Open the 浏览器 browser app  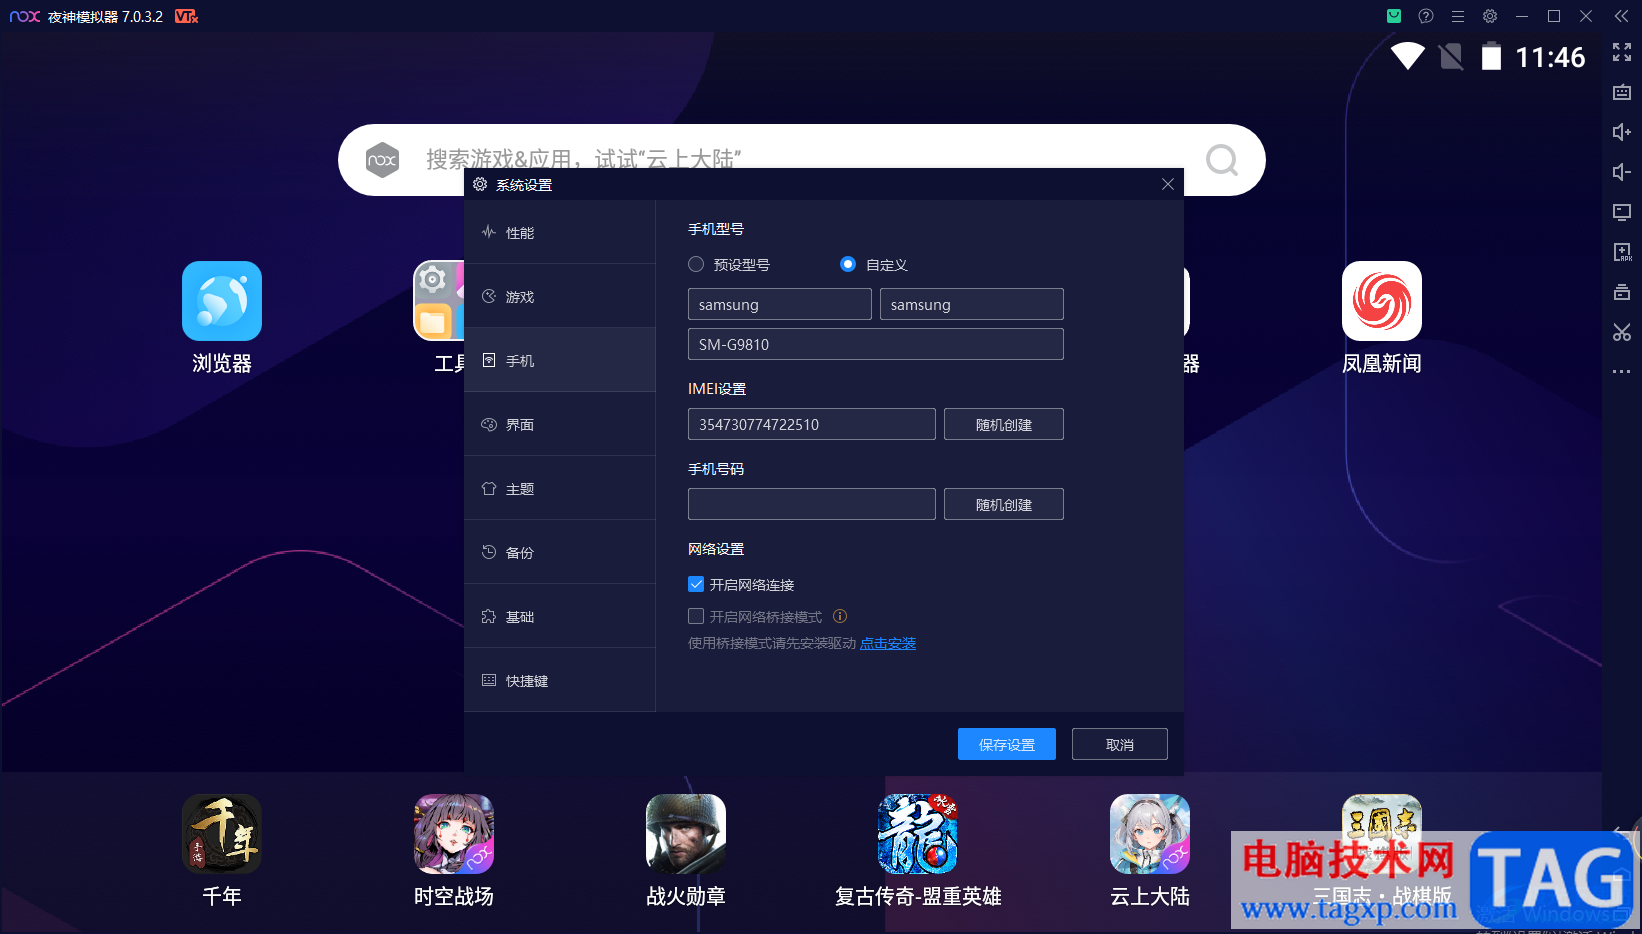point(222,301)
